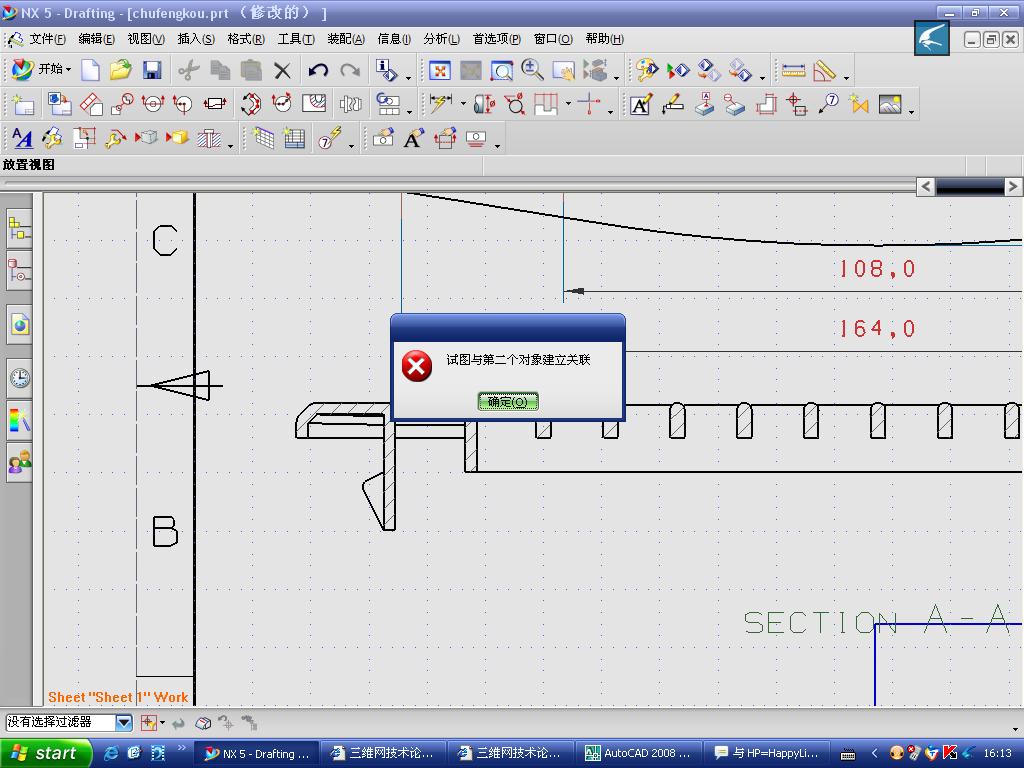
Task: Click the Broken View icon
Action: coord(351,104)
